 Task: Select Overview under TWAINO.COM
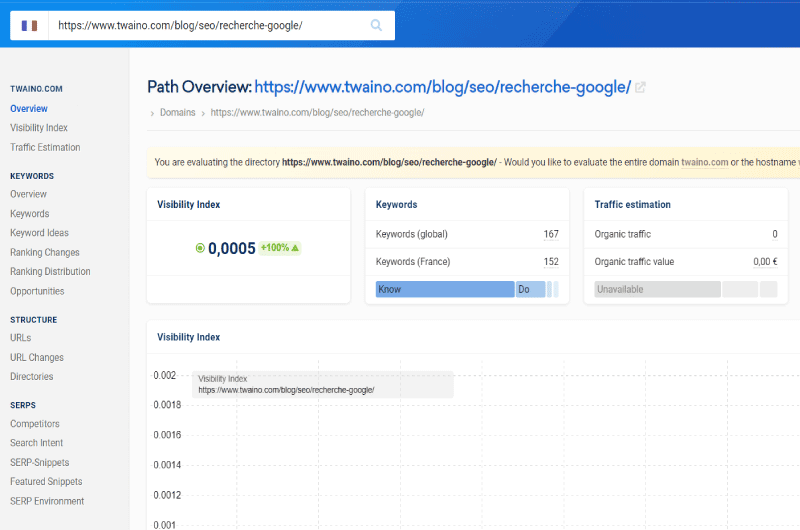click(x=29, y=109)
